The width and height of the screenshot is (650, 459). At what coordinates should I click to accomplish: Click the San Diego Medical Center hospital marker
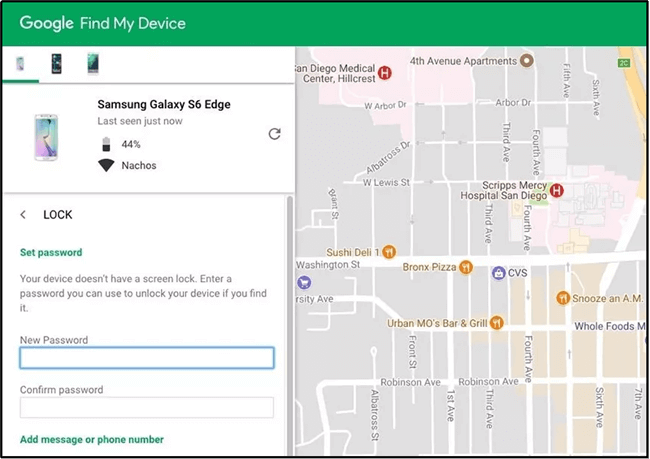385,73
